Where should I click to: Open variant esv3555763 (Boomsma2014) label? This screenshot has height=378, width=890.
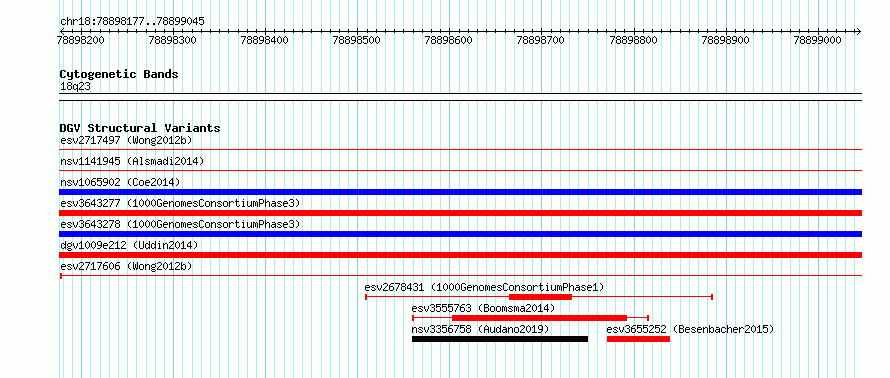483,308
